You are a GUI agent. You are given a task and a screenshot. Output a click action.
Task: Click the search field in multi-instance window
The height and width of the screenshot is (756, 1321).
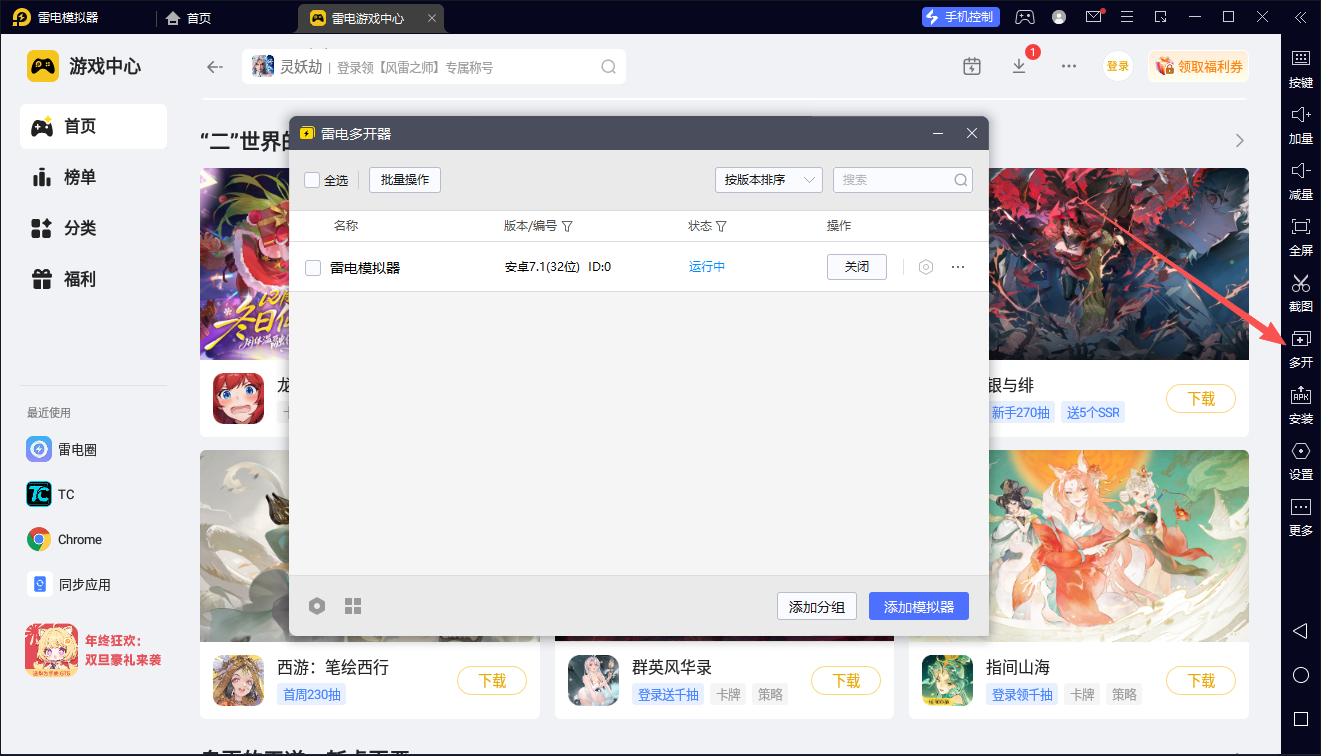[892, 180]
